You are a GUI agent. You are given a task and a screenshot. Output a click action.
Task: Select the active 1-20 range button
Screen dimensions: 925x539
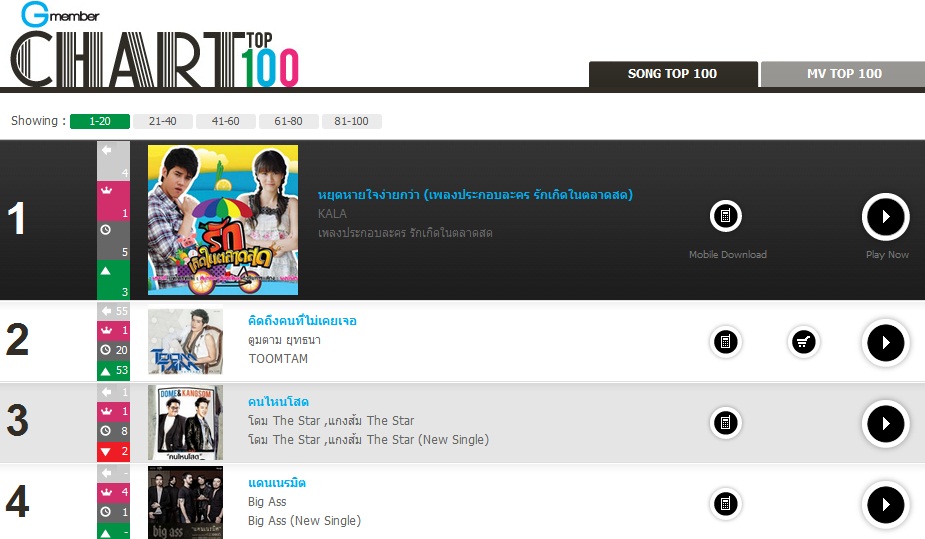100,121
